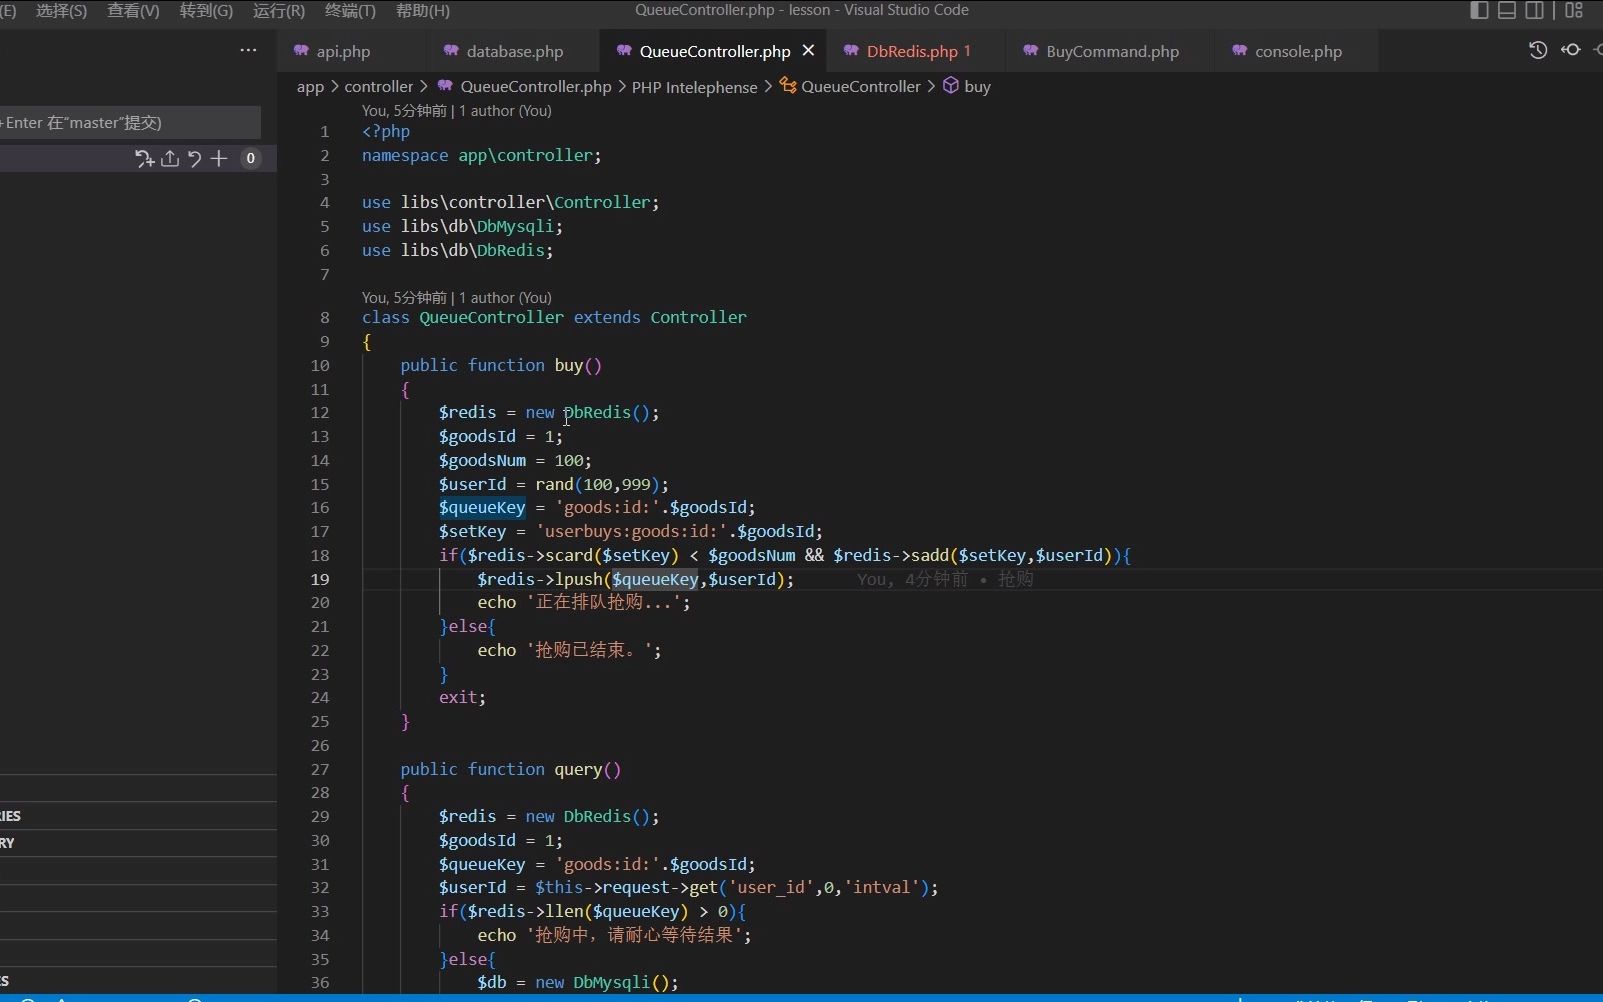
Task: Switch to the api.php tab
Action: 343,51
